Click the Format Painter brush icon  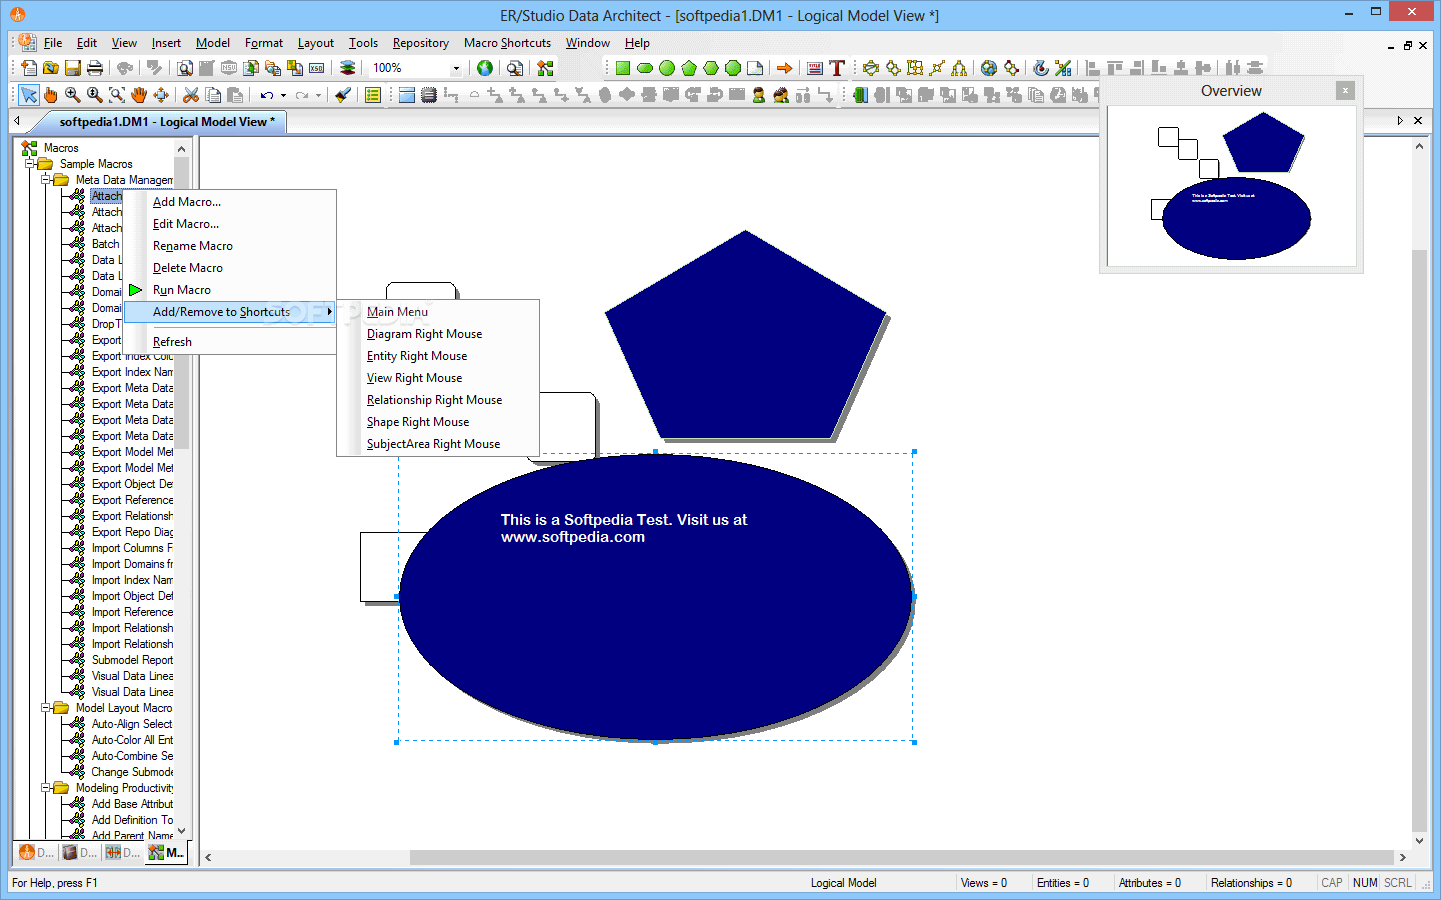point(343,95)
